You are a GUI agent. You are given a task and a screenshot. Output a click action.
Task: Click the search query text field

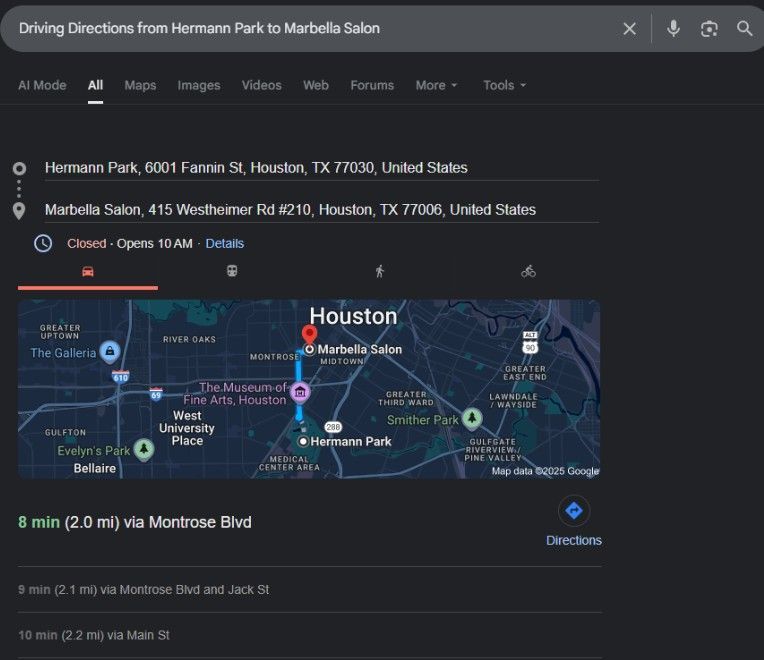point(312,29)
